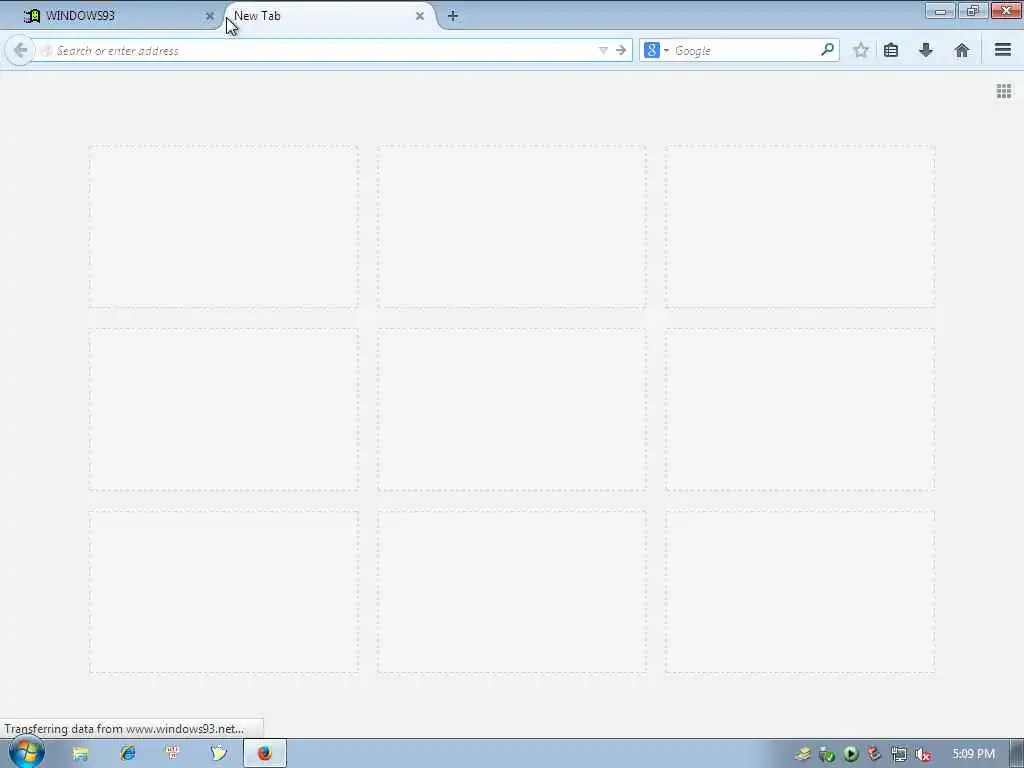This screenshot has height=768, width=1024.
Task: Open the taskbar icon right of Internet Explorer
Action: (x=172, y=754)
